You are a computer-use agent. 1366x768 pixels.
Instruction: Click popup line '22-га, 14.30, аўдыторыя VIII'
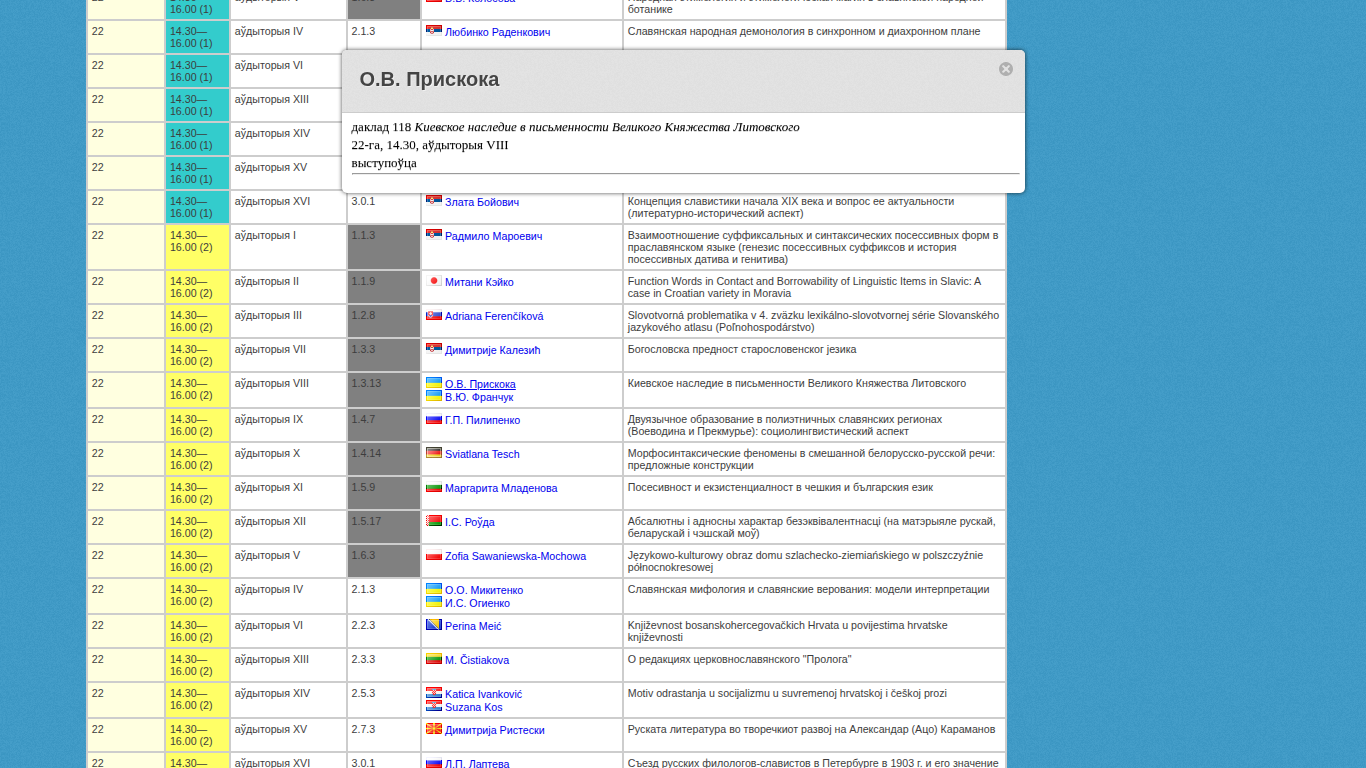tap(430, 145)
